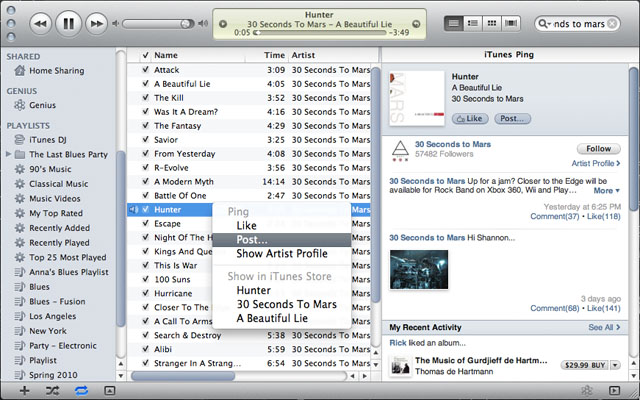Open Genius in sidebar
640x400 pixels.
pos(42,105)
